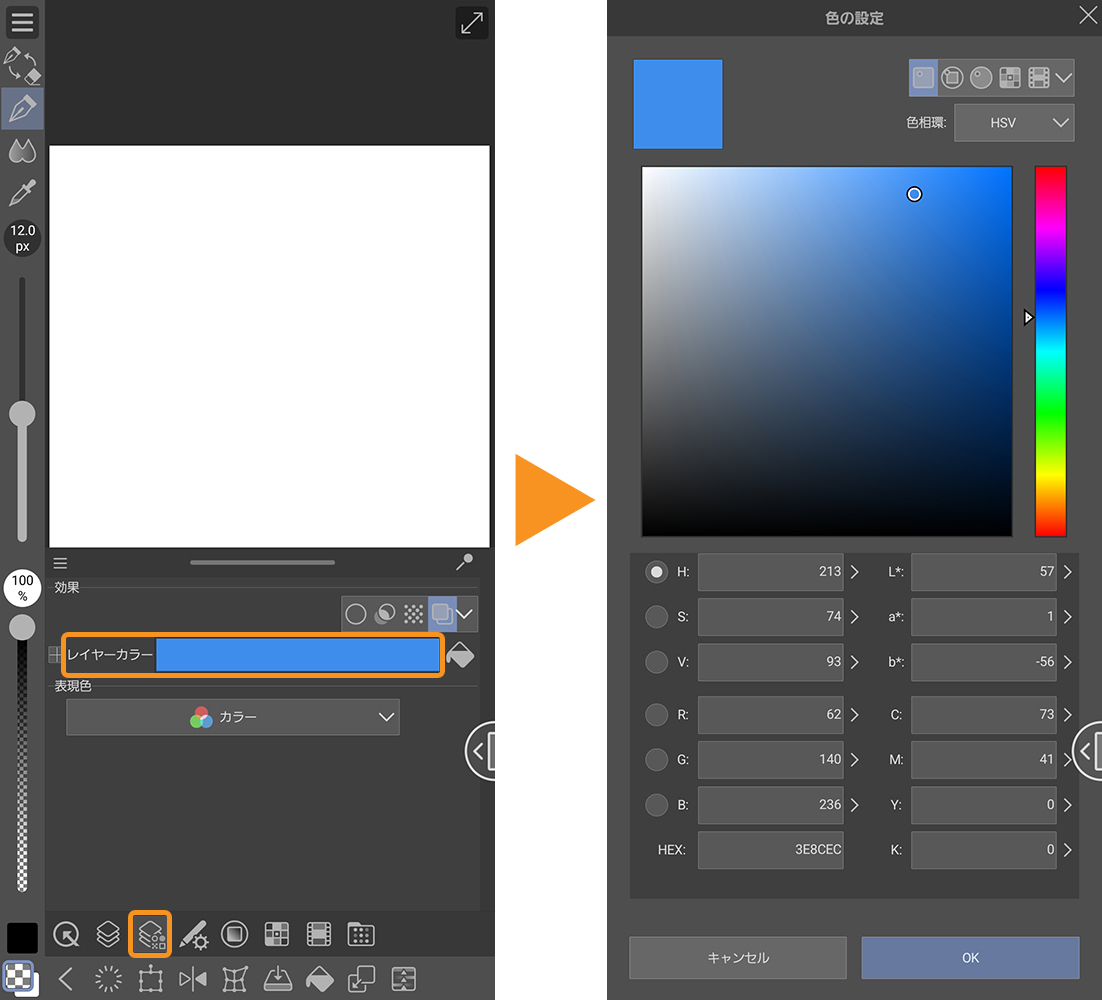The width and height of the screenshot is (1102, 1000).
Task: Click the HEX value input field
Action: click(770, 850)
